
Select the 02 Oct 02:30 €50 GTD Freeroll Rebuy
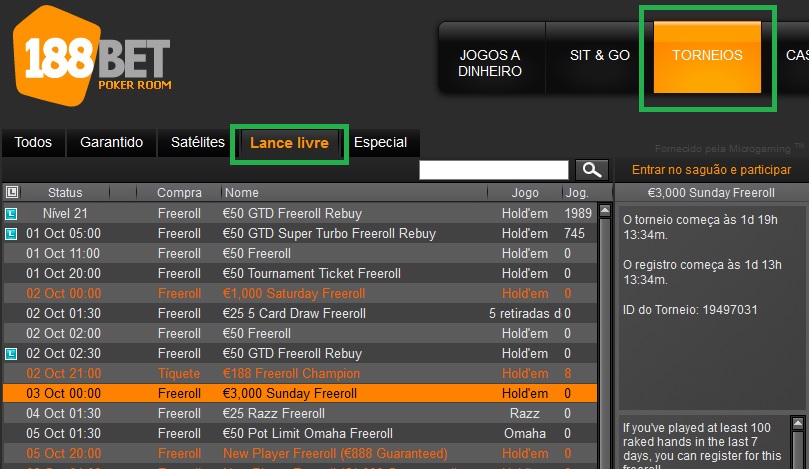(x=300, y=354)
